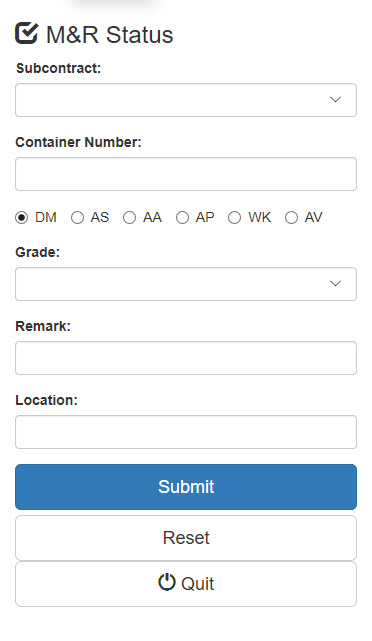Focus the Container Number text field
The height and width of the screenshot is (641, 372).
(x=186, y=174)
